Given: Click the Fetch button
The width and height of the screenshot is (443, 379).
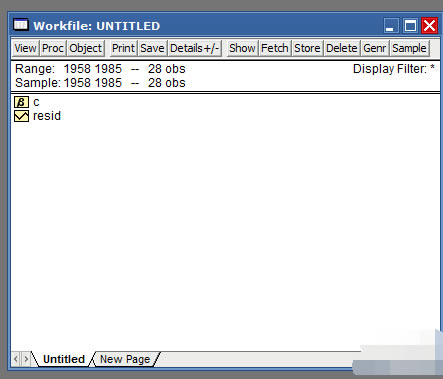Looking at the screenshot, I should point(275,48).
